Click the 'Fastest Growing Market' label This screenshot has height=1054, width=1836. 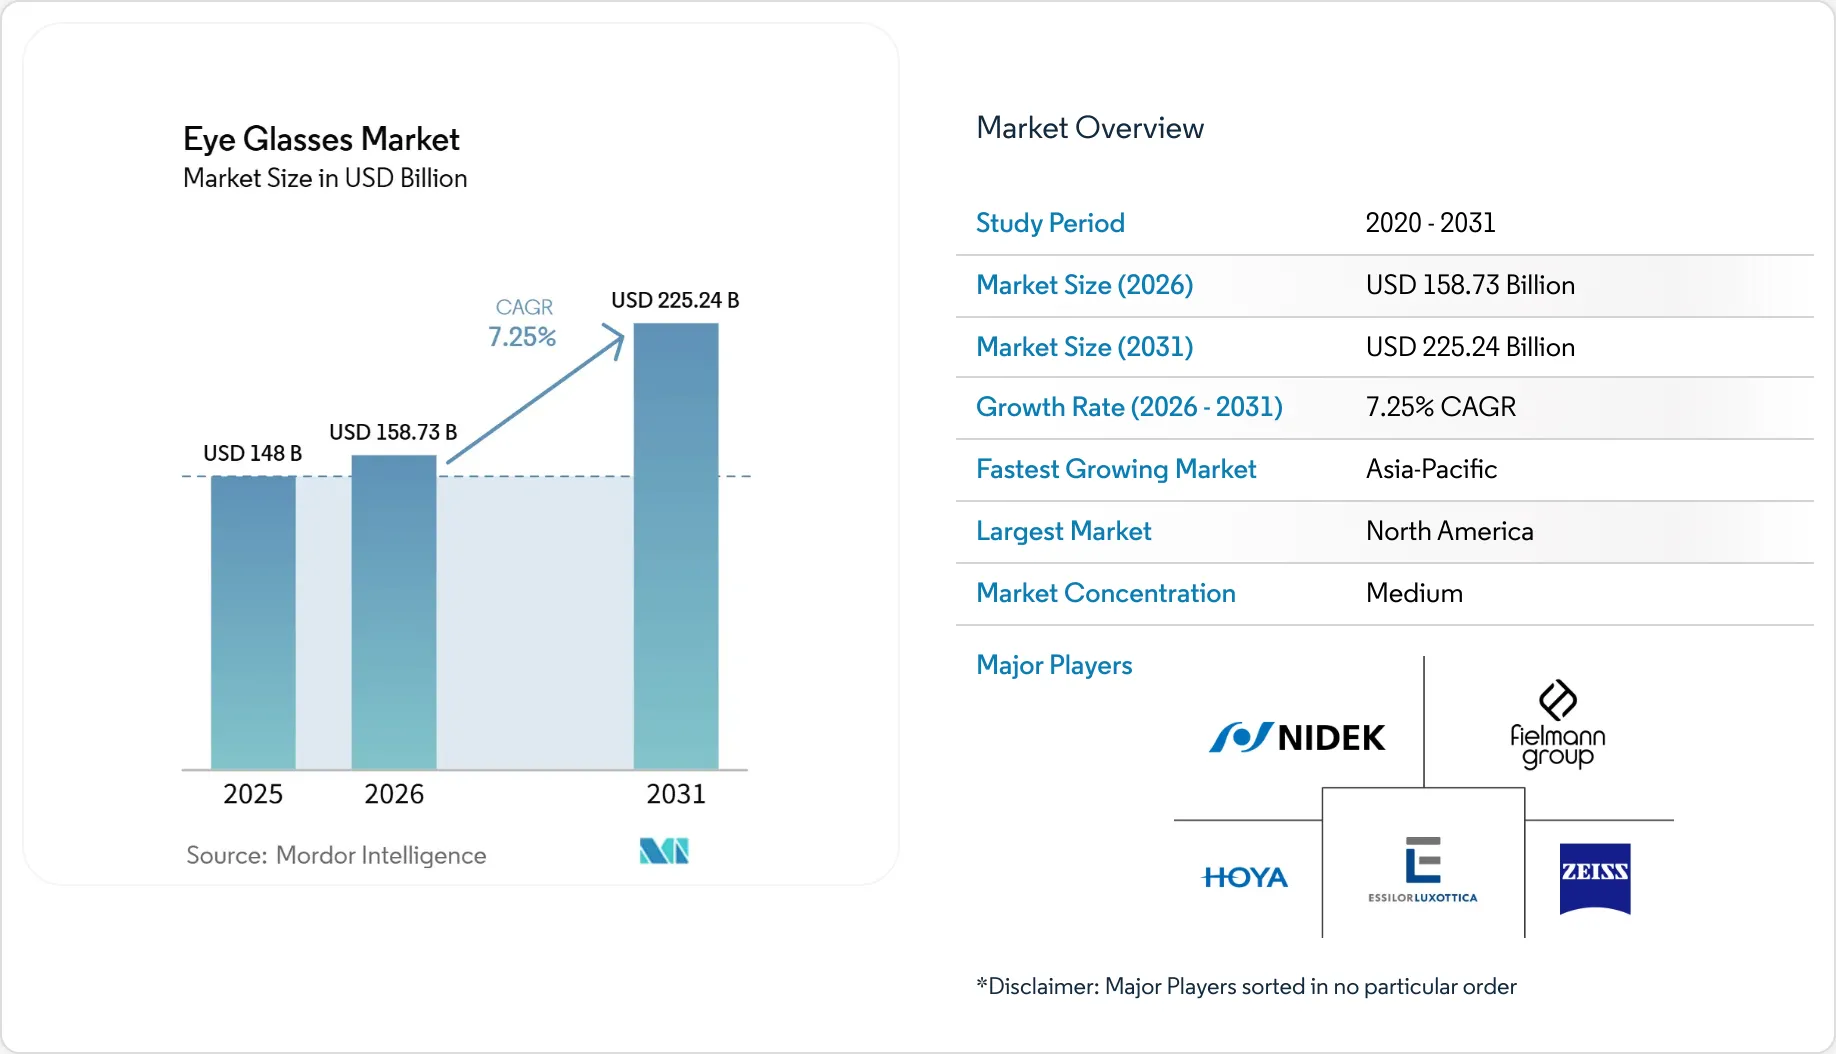click(x=1116, y=469)
